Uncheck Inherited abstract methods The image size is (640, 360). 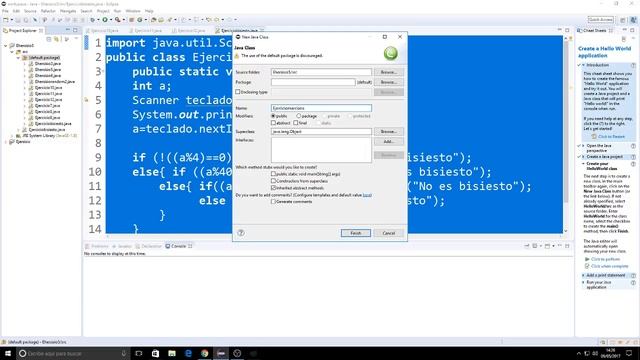pyautogui.click(x=273, y=188)
